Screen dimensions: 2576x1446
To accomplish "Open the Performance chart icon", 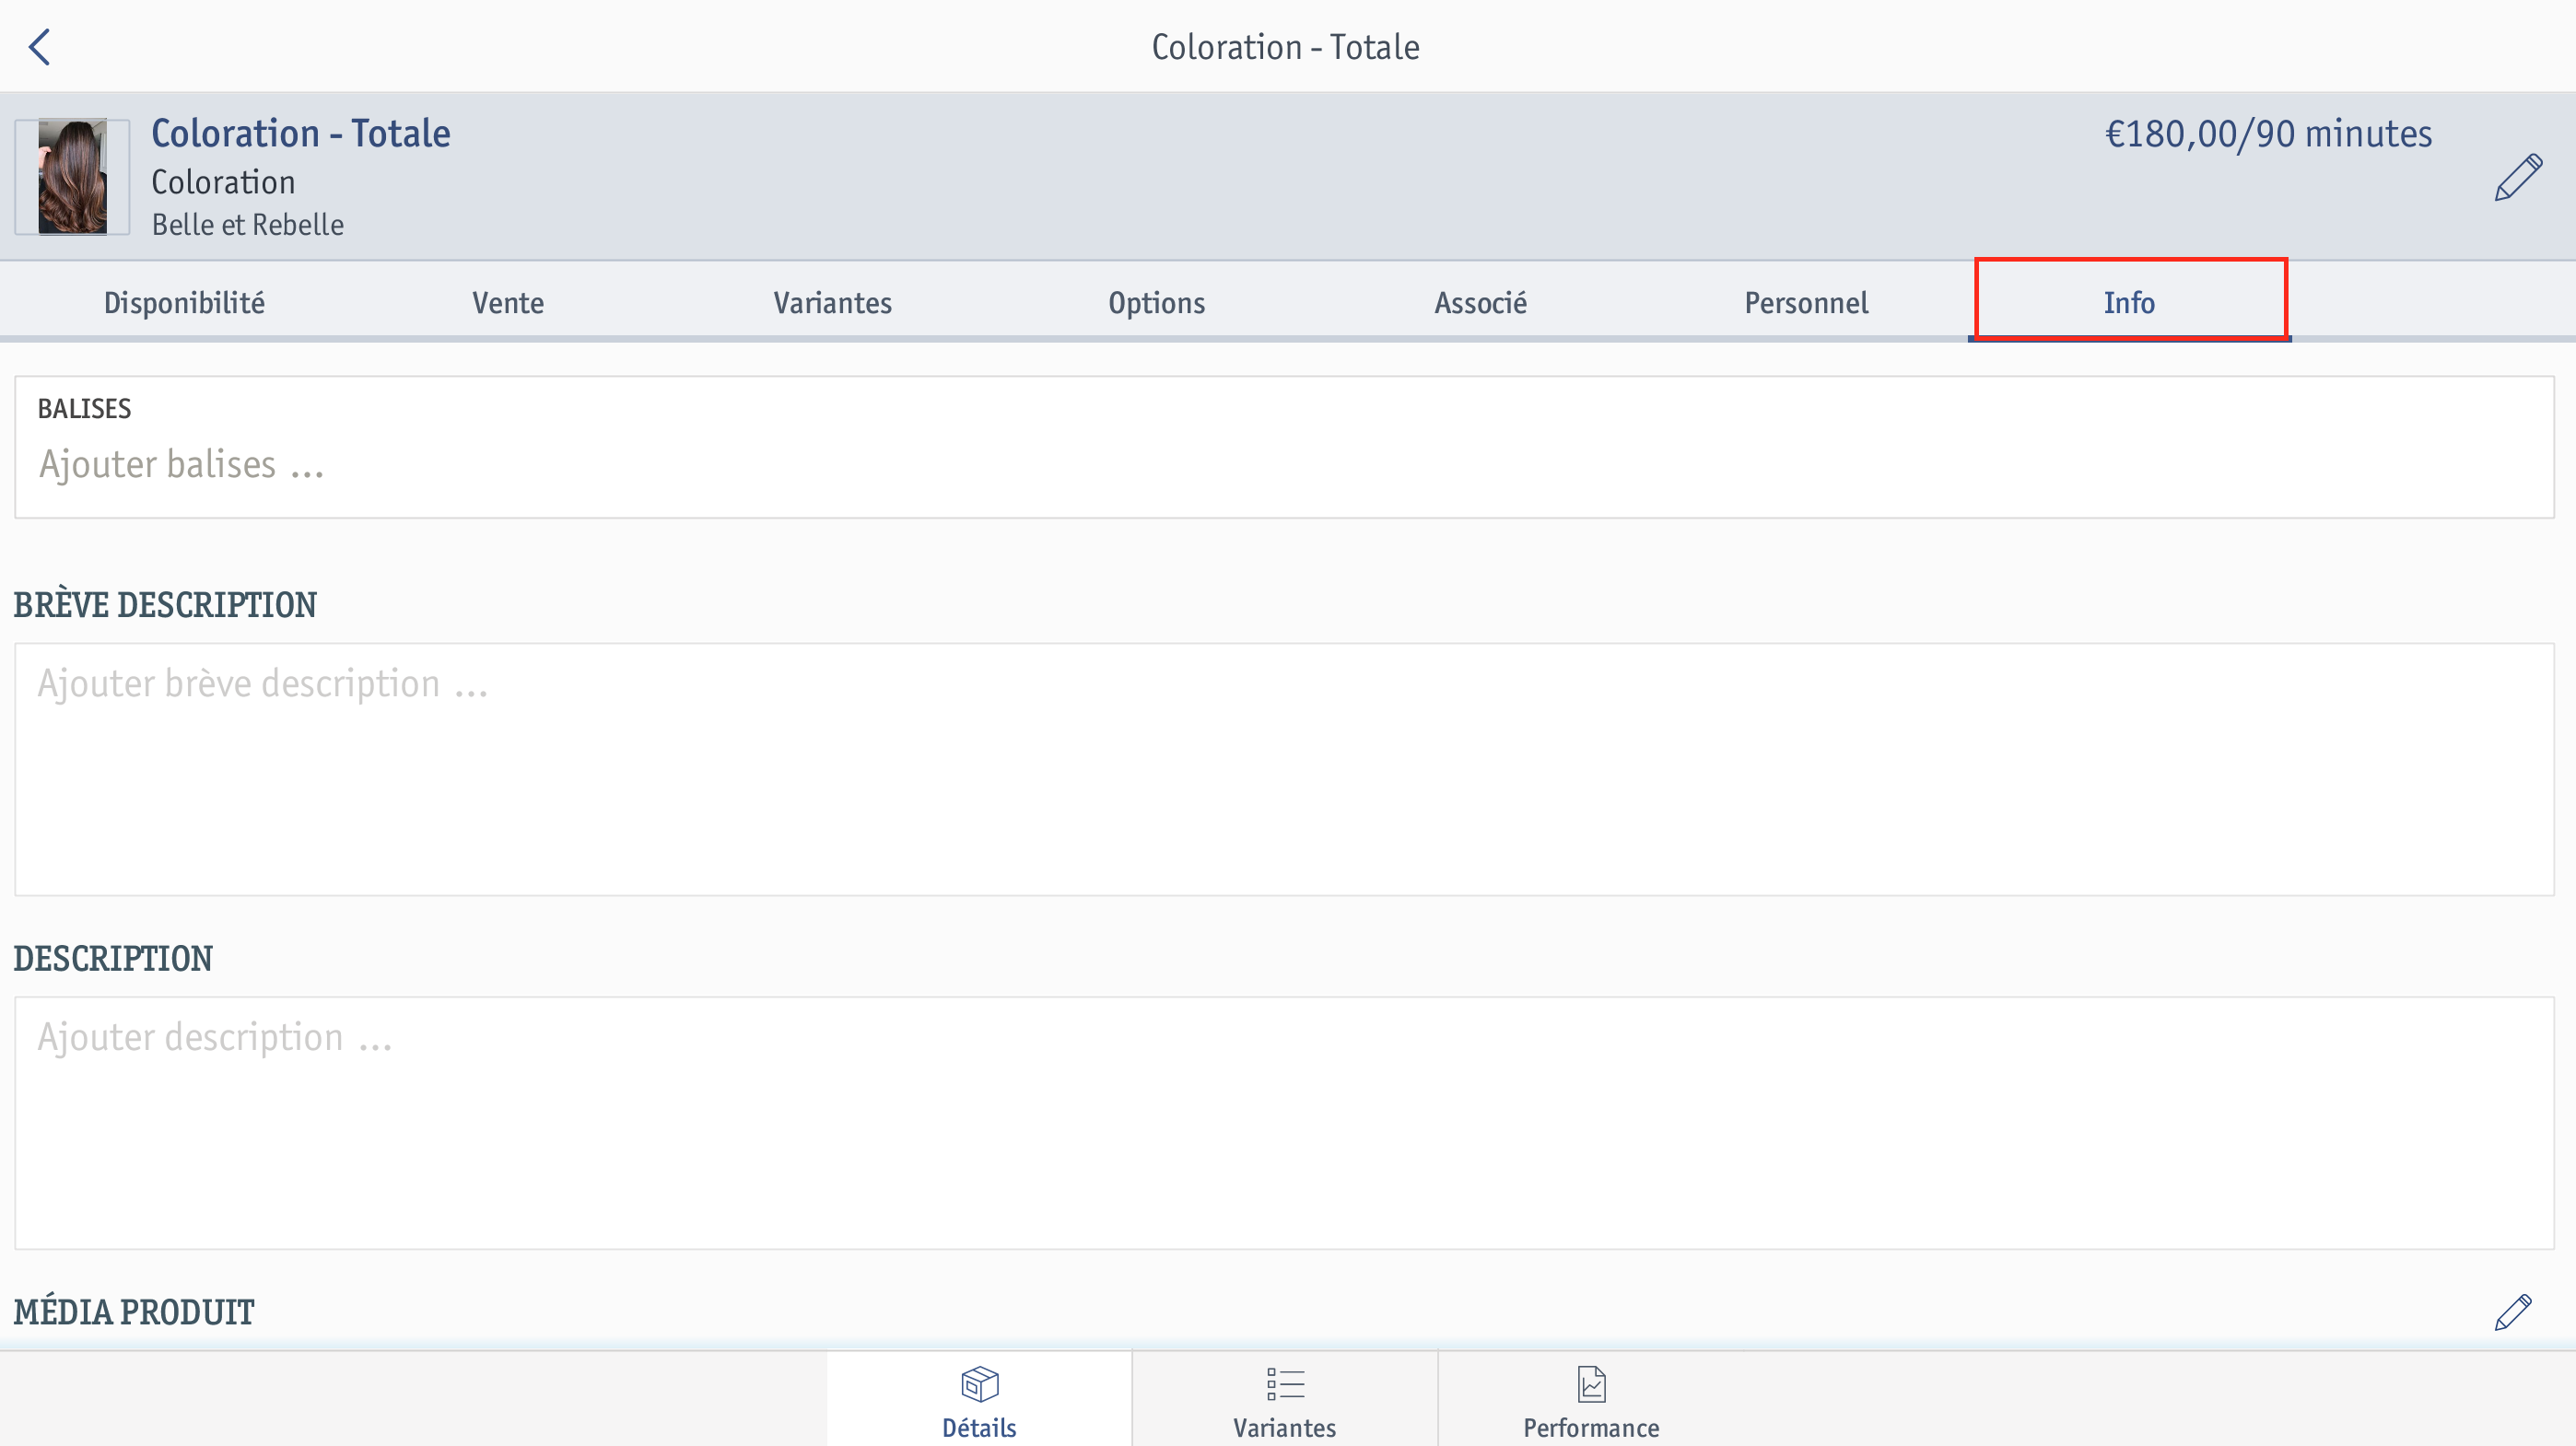I will click(x=1590, y=1401).
